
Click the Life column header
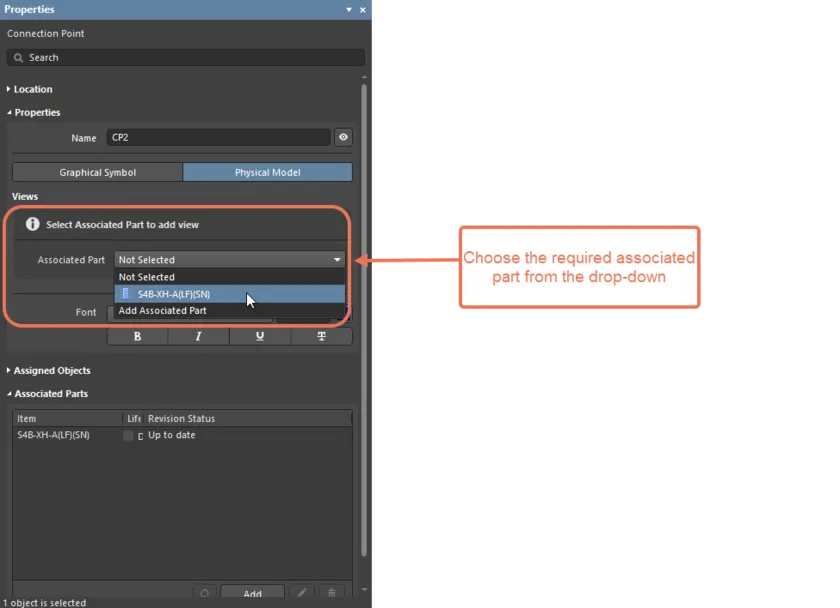click(133, 418)
